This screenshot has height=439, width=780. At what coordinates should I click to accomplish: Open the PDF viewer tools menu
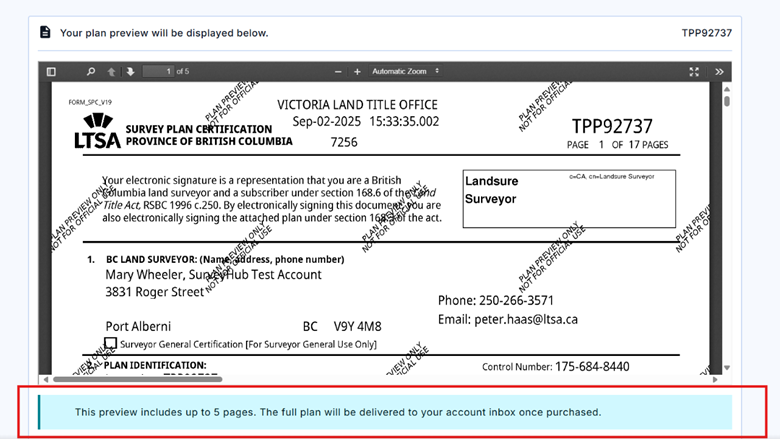coord(718,72)
